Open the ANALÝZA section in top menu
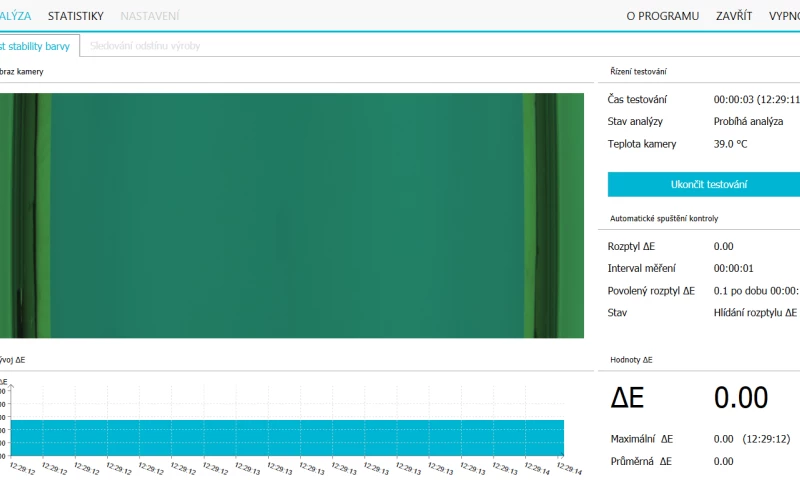This screenshot has height=480, width=800. pyautogui.click(x=15, y=16)
